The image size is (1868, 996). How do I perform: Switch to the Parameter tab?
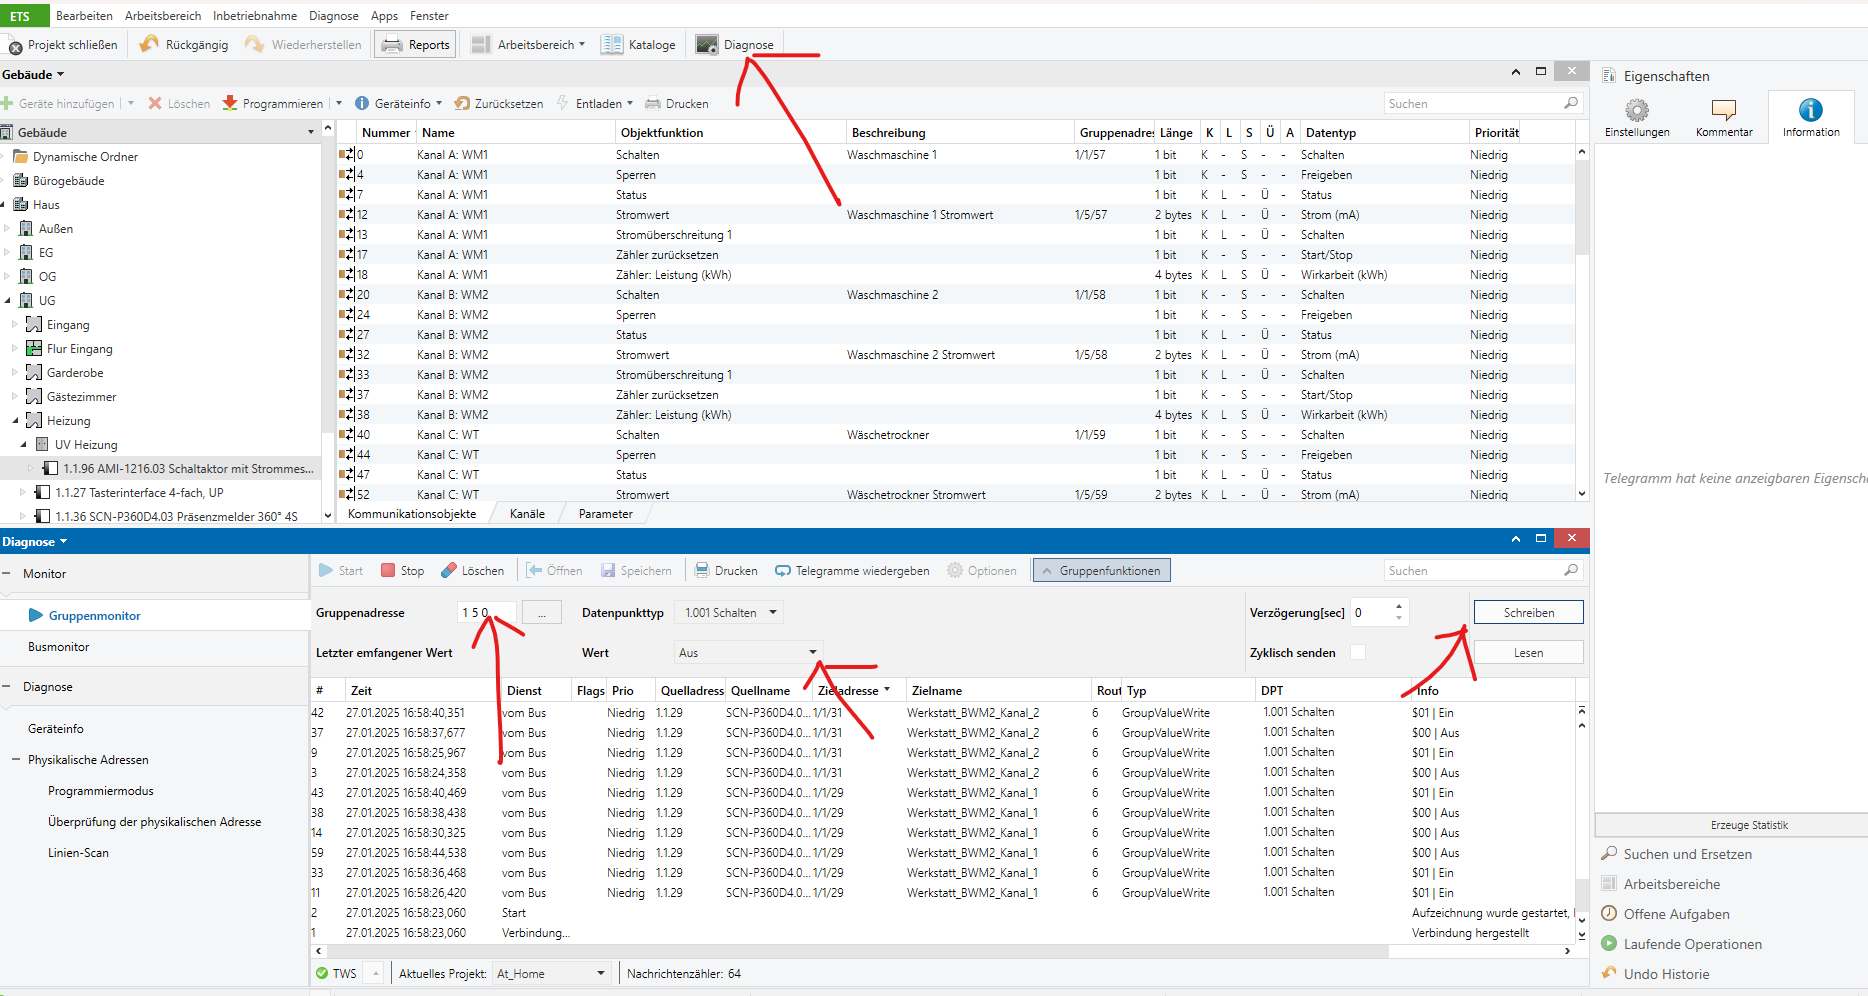click(605, 514)
